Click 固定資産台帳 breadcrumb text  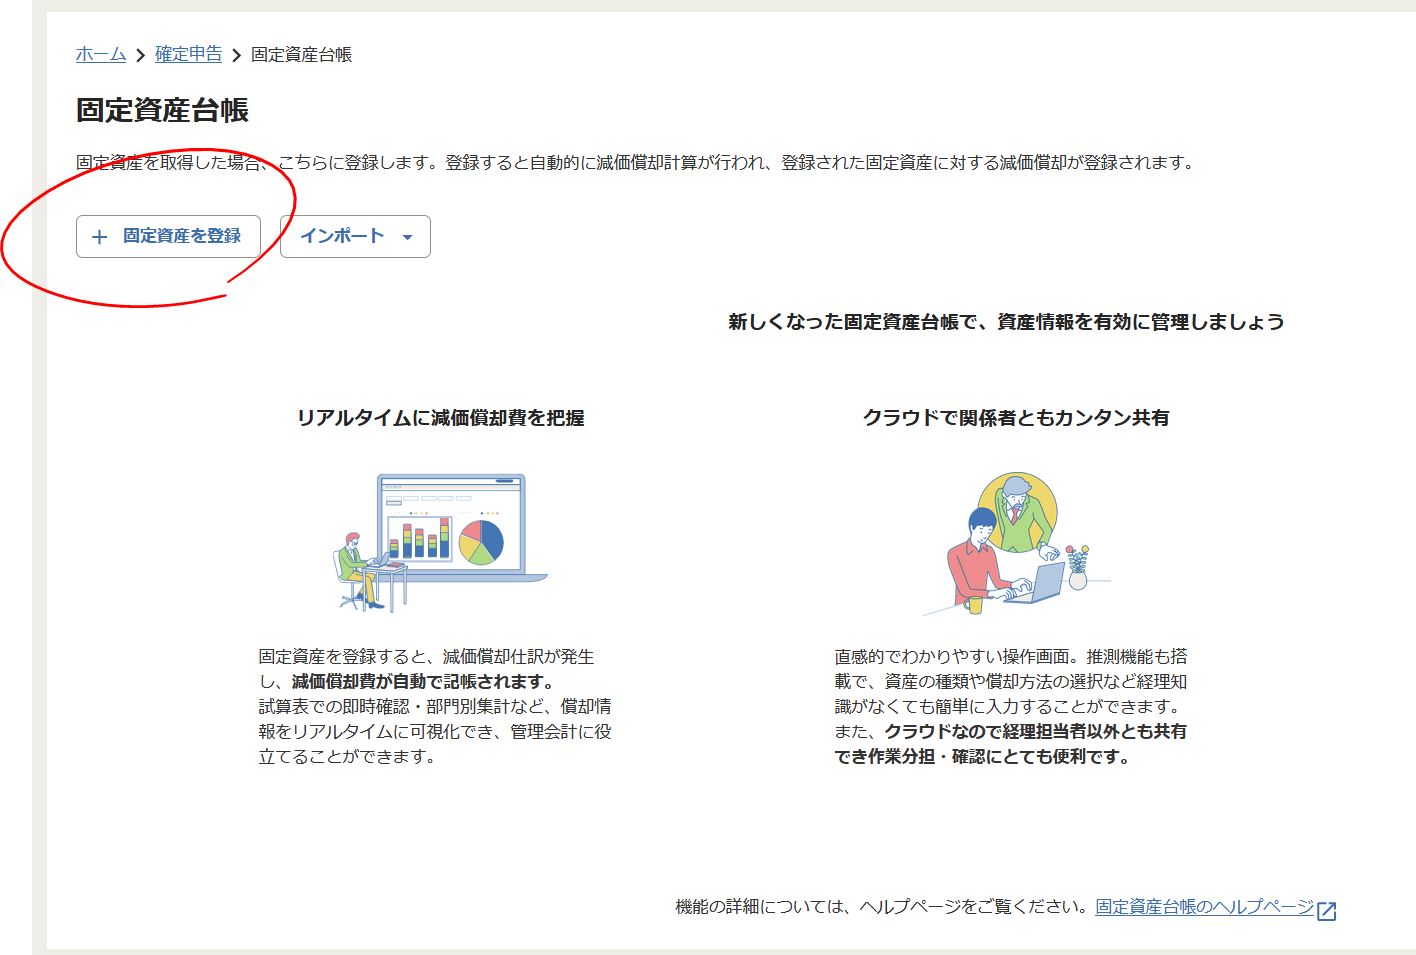[x=301, y=55]
